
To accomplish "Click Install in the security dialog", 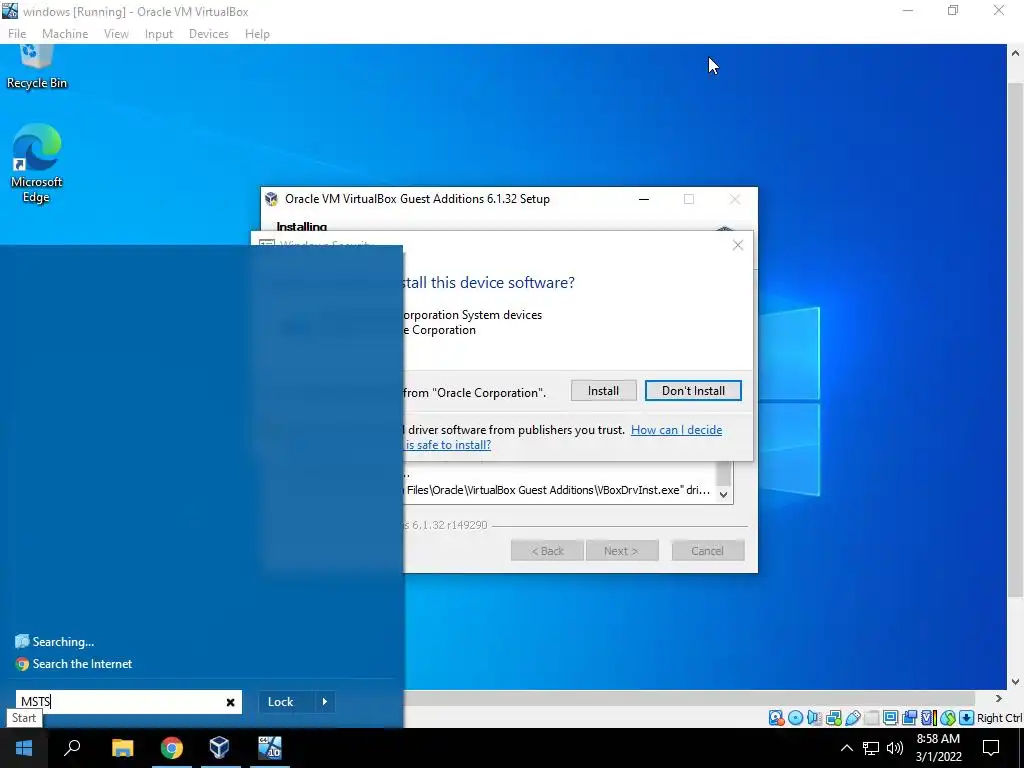I will click(x=603, y=391).
